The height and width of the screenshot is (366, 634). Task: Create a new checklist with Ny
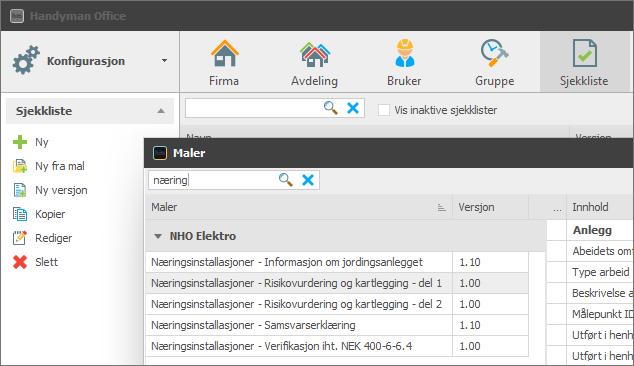[x=42, y=142]
